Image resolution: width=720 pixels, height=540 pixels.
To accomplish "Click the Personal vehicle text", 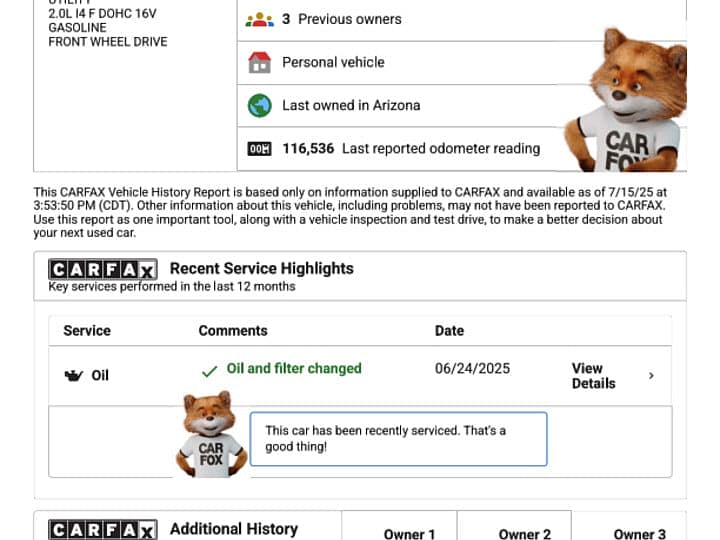I will pyautogui.click(x=333, y=62).
